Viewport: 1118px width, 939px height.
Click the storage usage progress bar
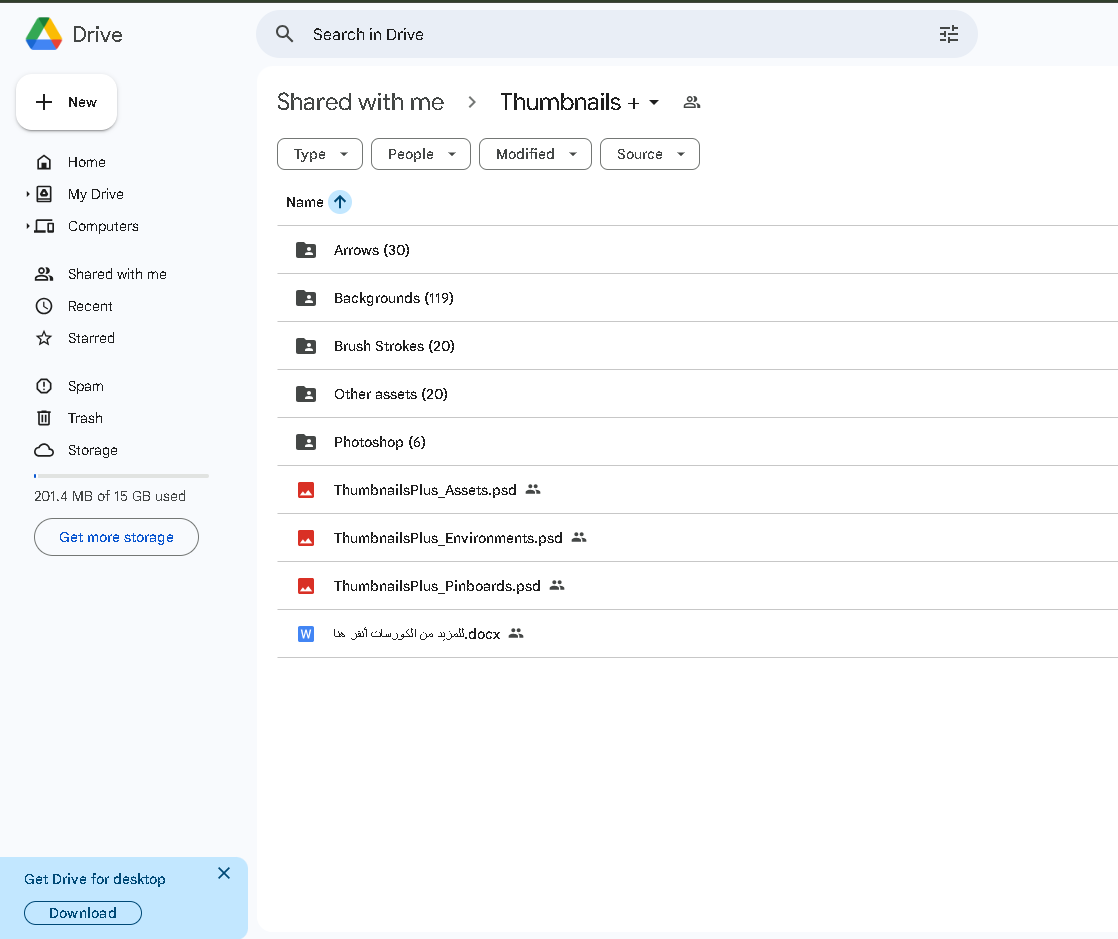(121, 476)
